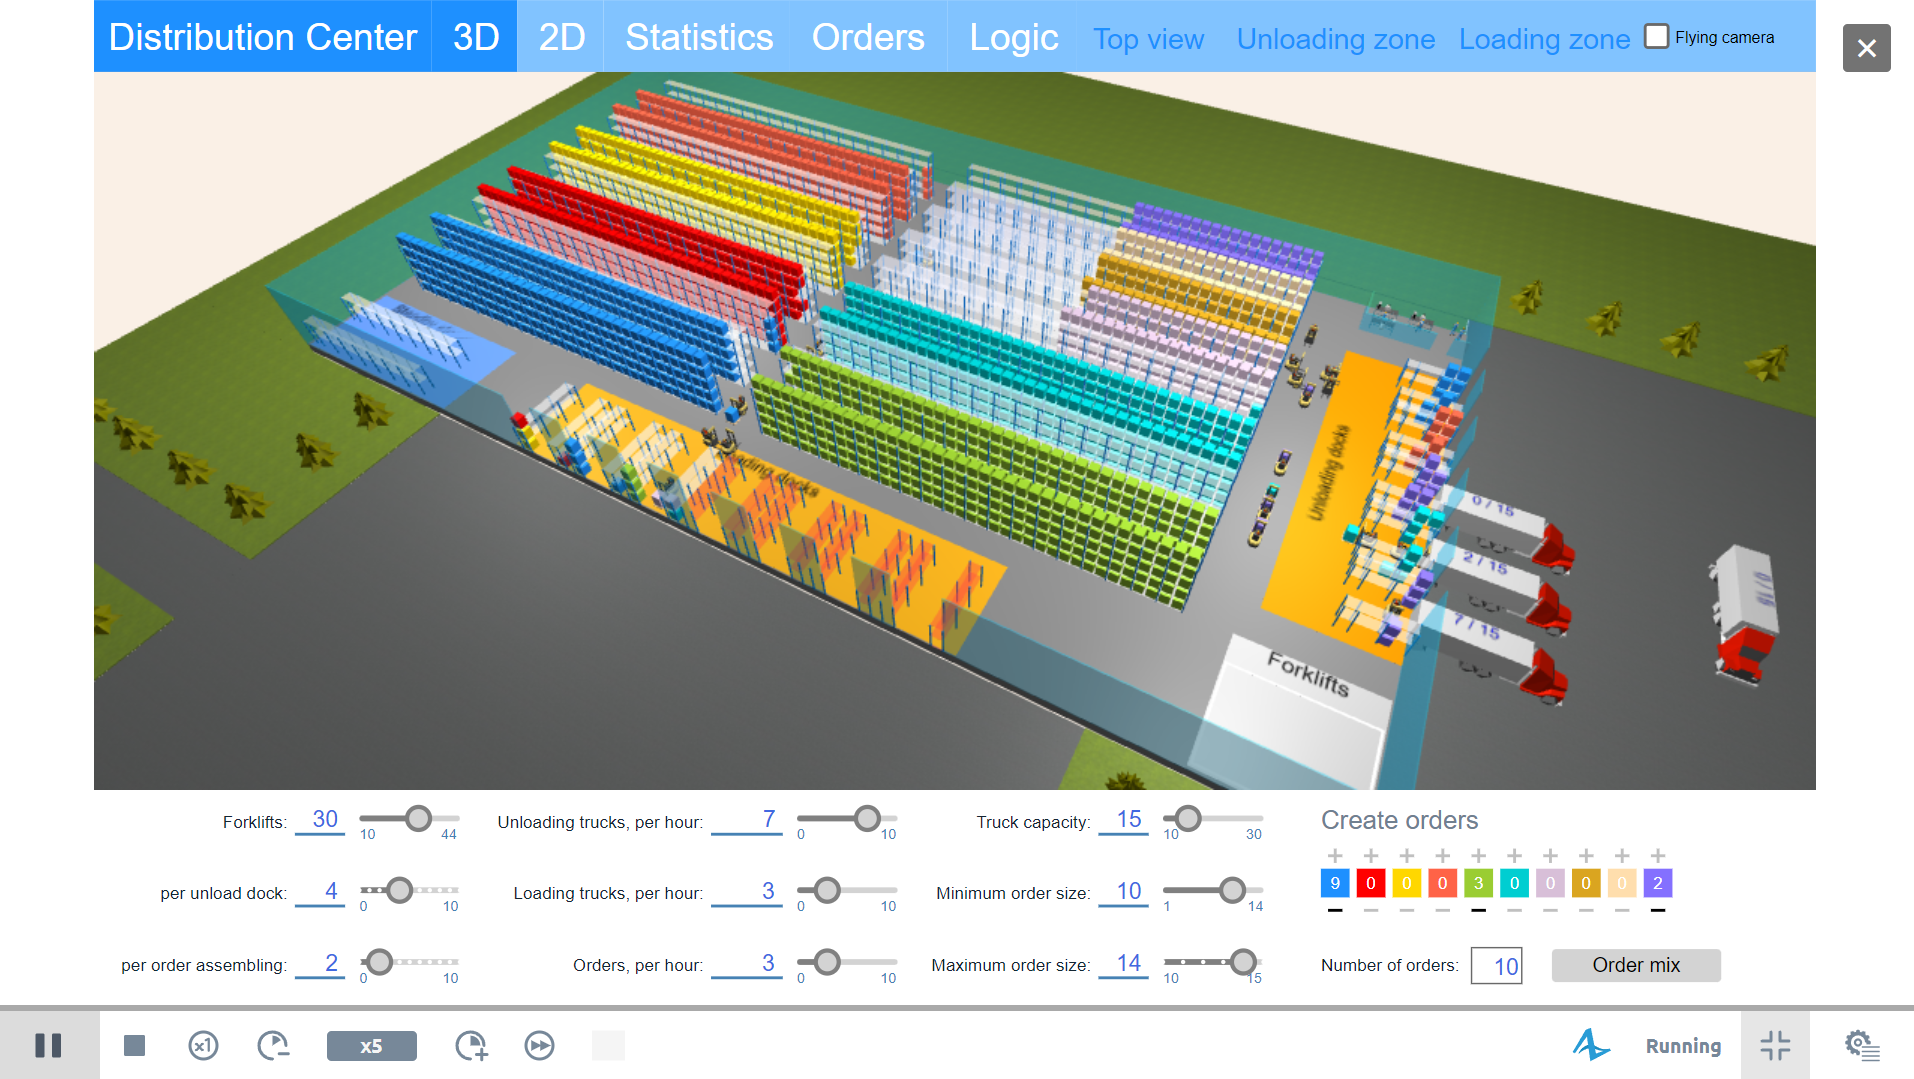Enable the Flying camera checkbox
Image resolution: width=1914 pixels, height=1079 pixels.
1657,37
